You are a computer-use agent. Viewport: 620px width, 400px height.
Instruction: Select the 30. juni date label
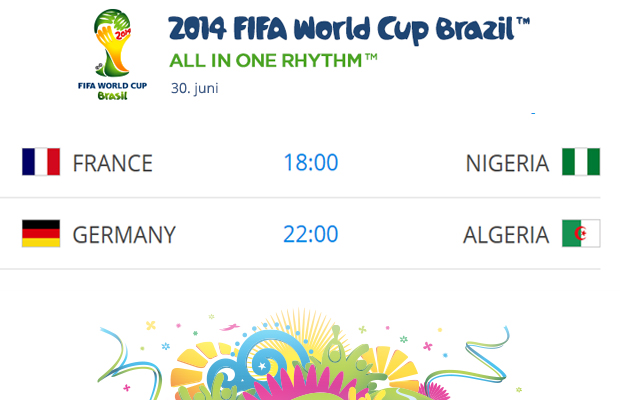[194, 87]
